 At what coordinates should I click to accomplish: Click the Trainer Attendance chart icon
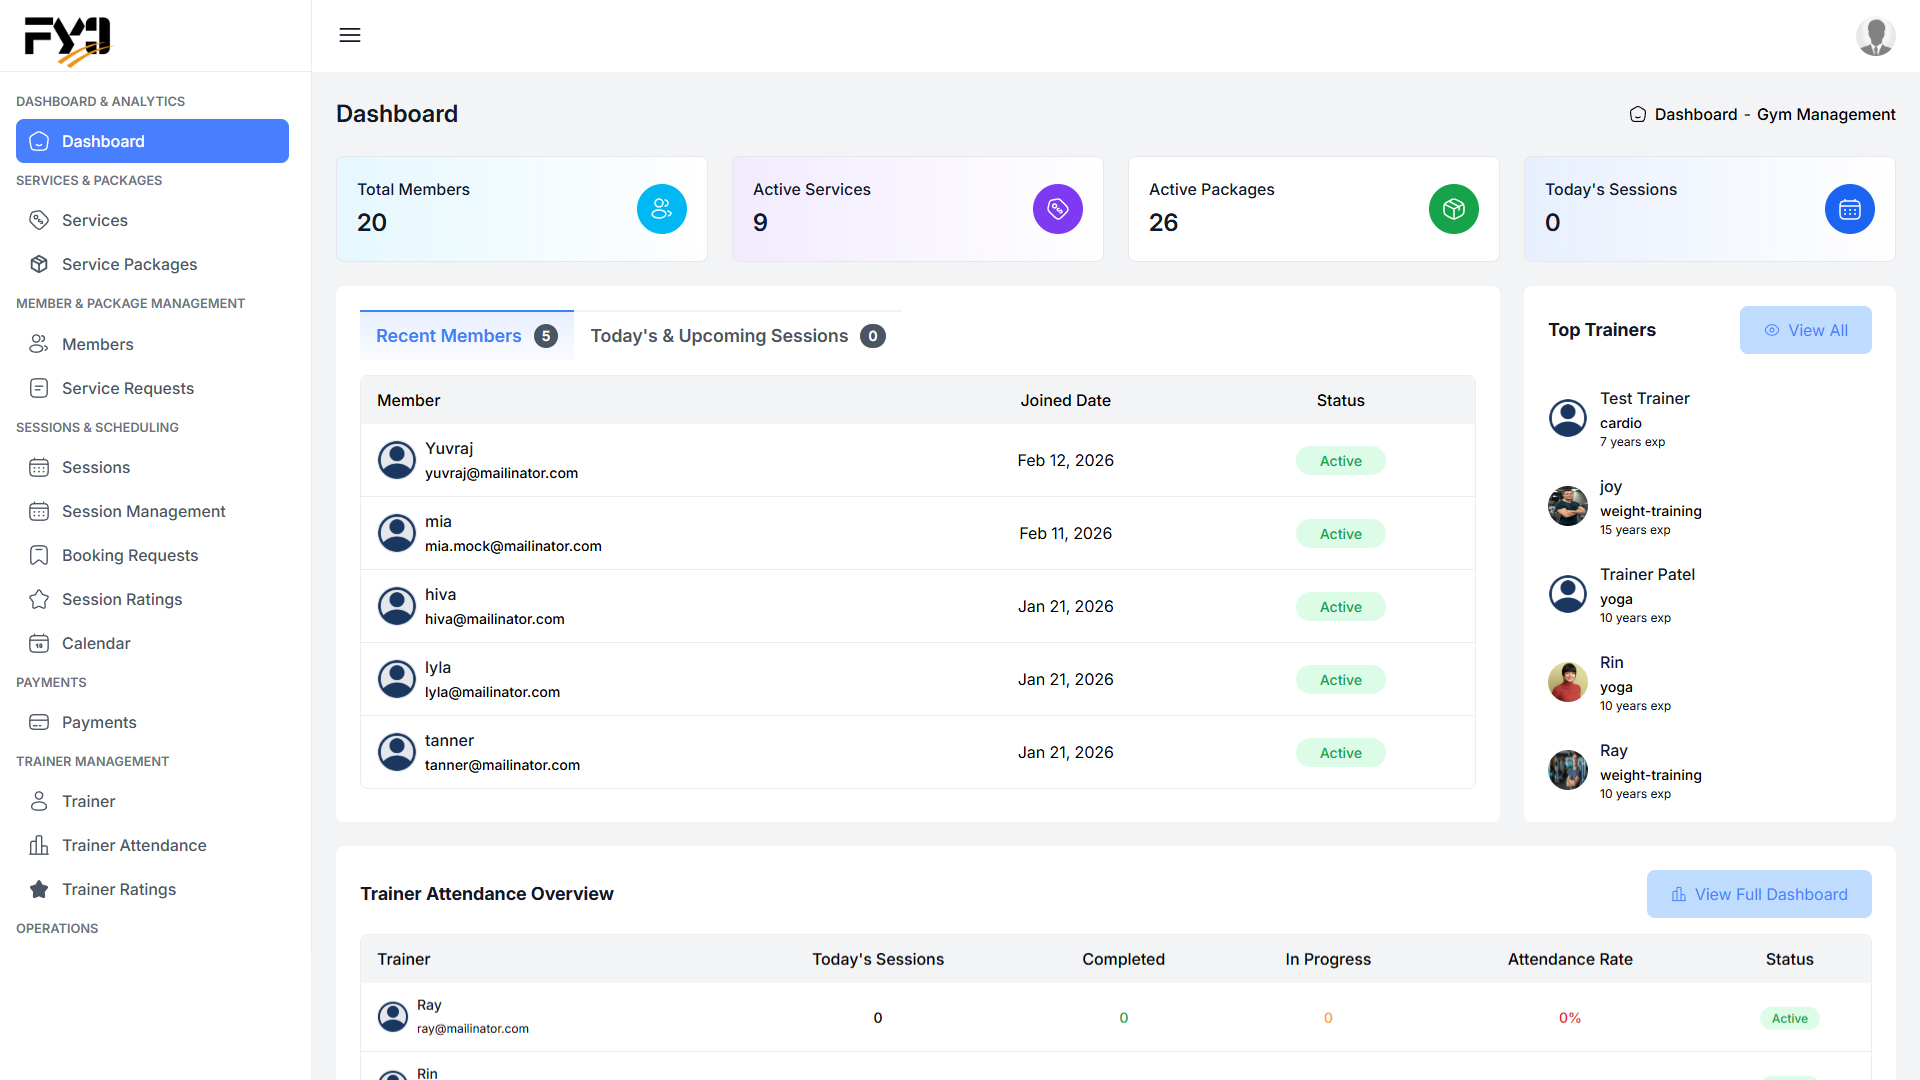pos(40,845)
